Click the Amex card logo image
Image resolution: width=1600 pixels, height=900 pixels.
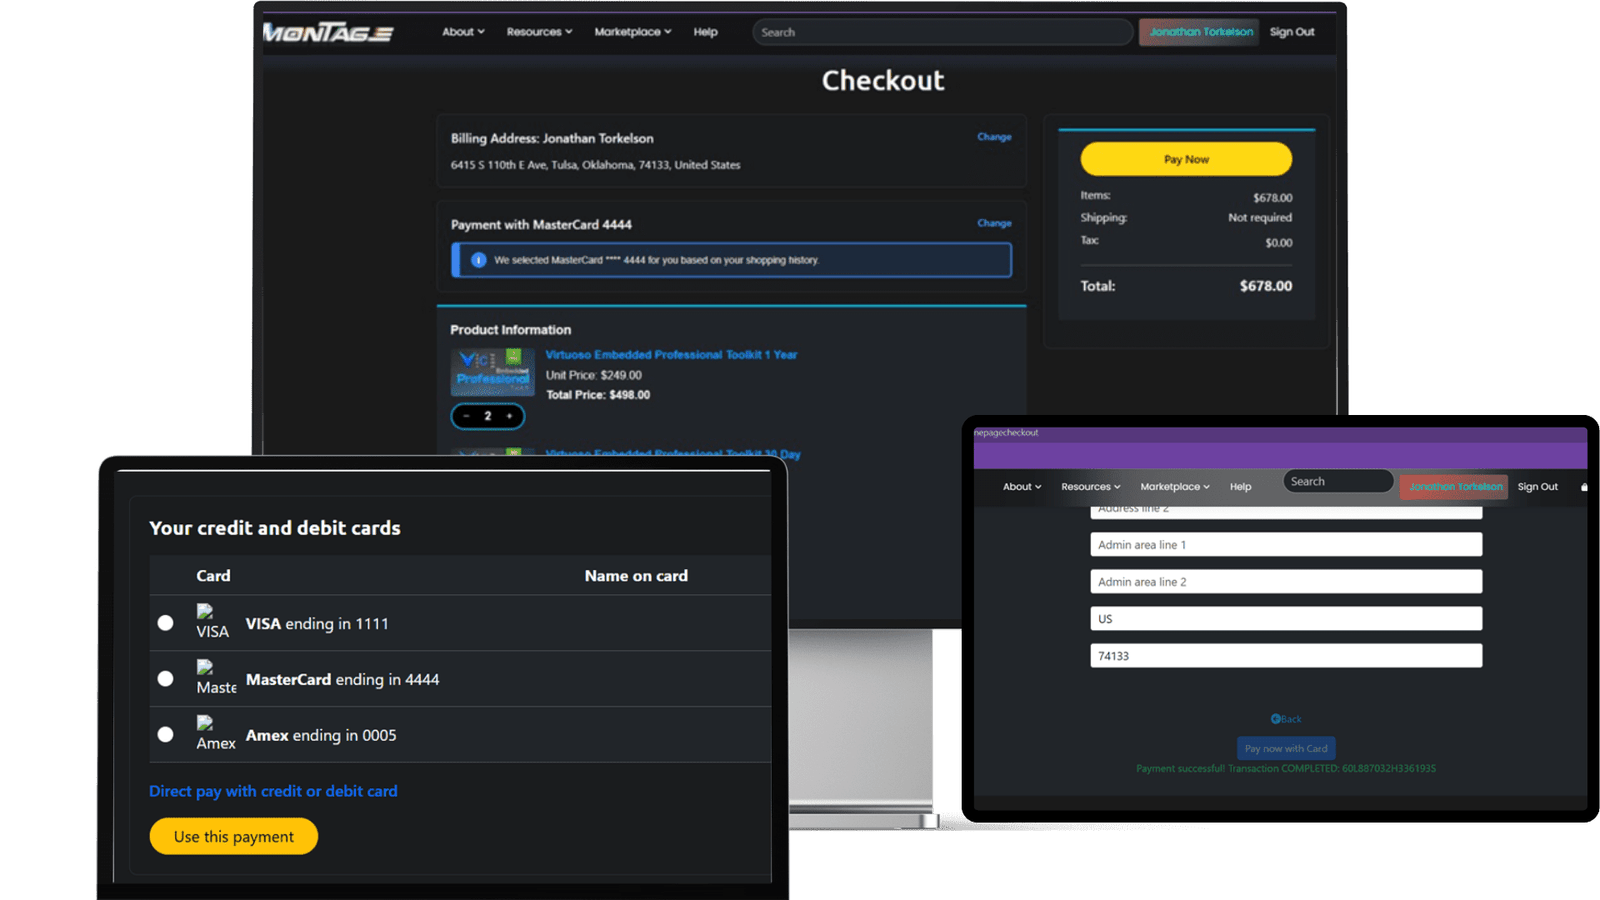coord(206,723)
